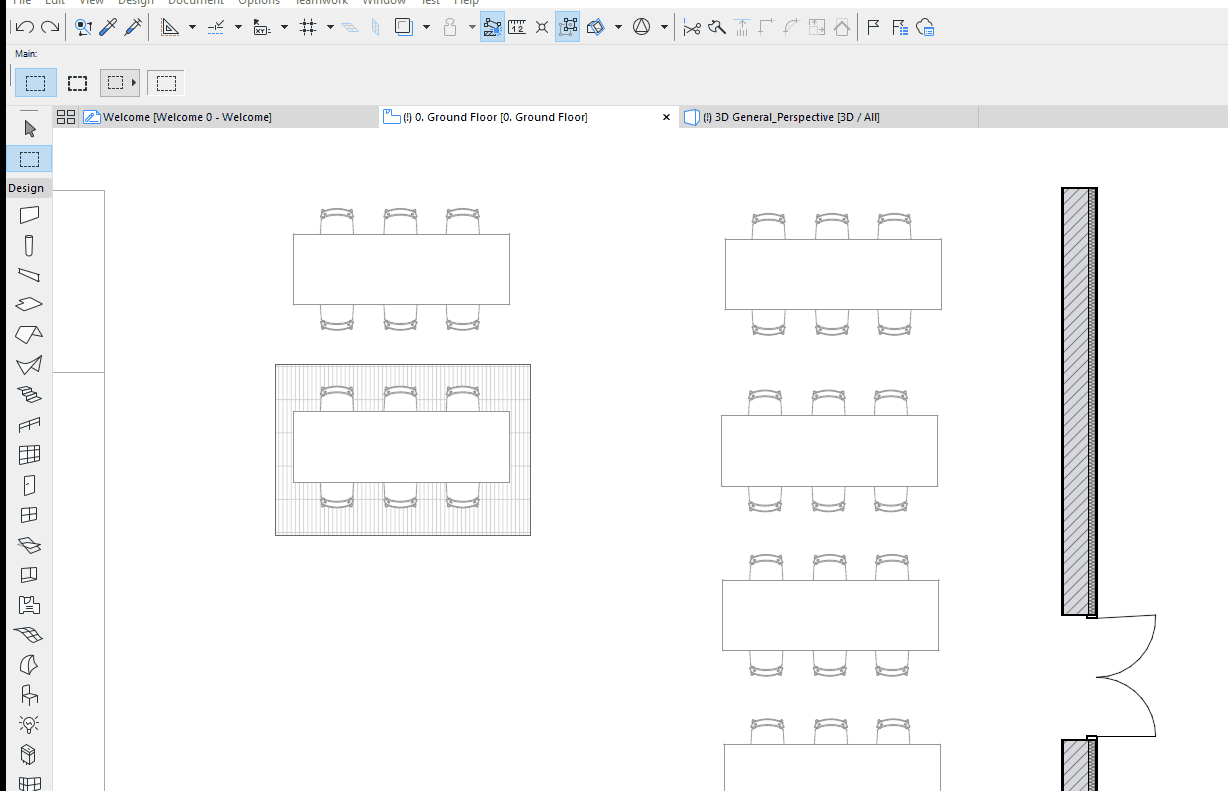Image resolution: width=1228 pixels, height=791 pixels.
Task: Expand Snap Guides dropdown arrow
Action: click(x=238, y=28)
